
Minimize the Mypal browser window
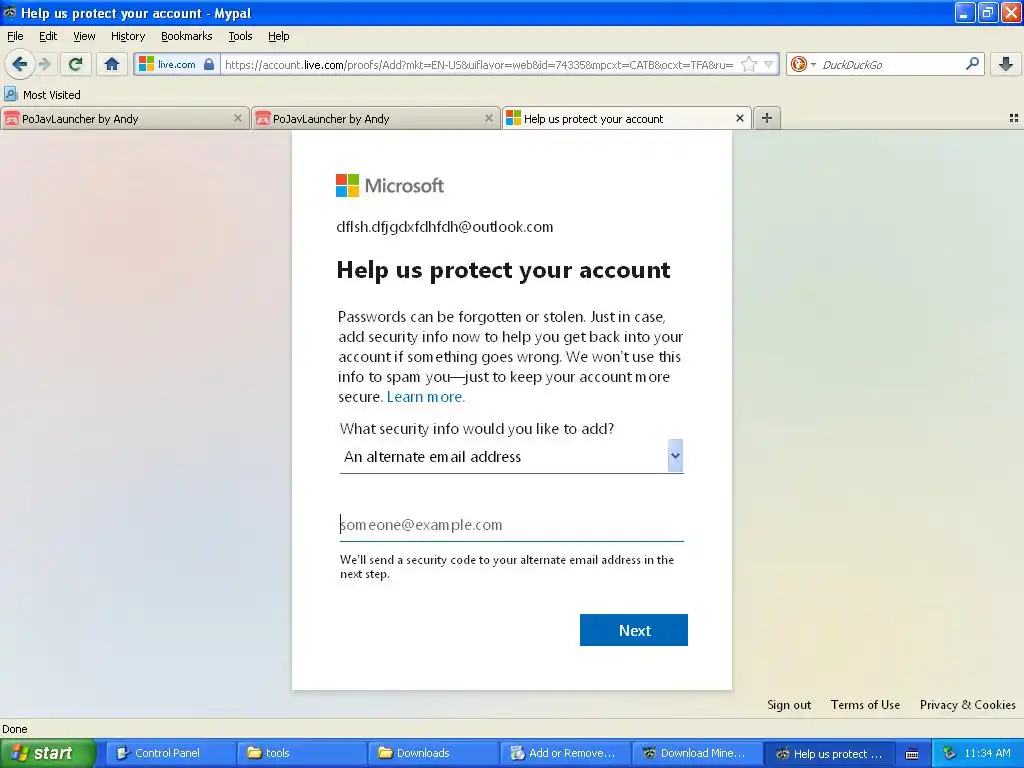pos(964,12)
